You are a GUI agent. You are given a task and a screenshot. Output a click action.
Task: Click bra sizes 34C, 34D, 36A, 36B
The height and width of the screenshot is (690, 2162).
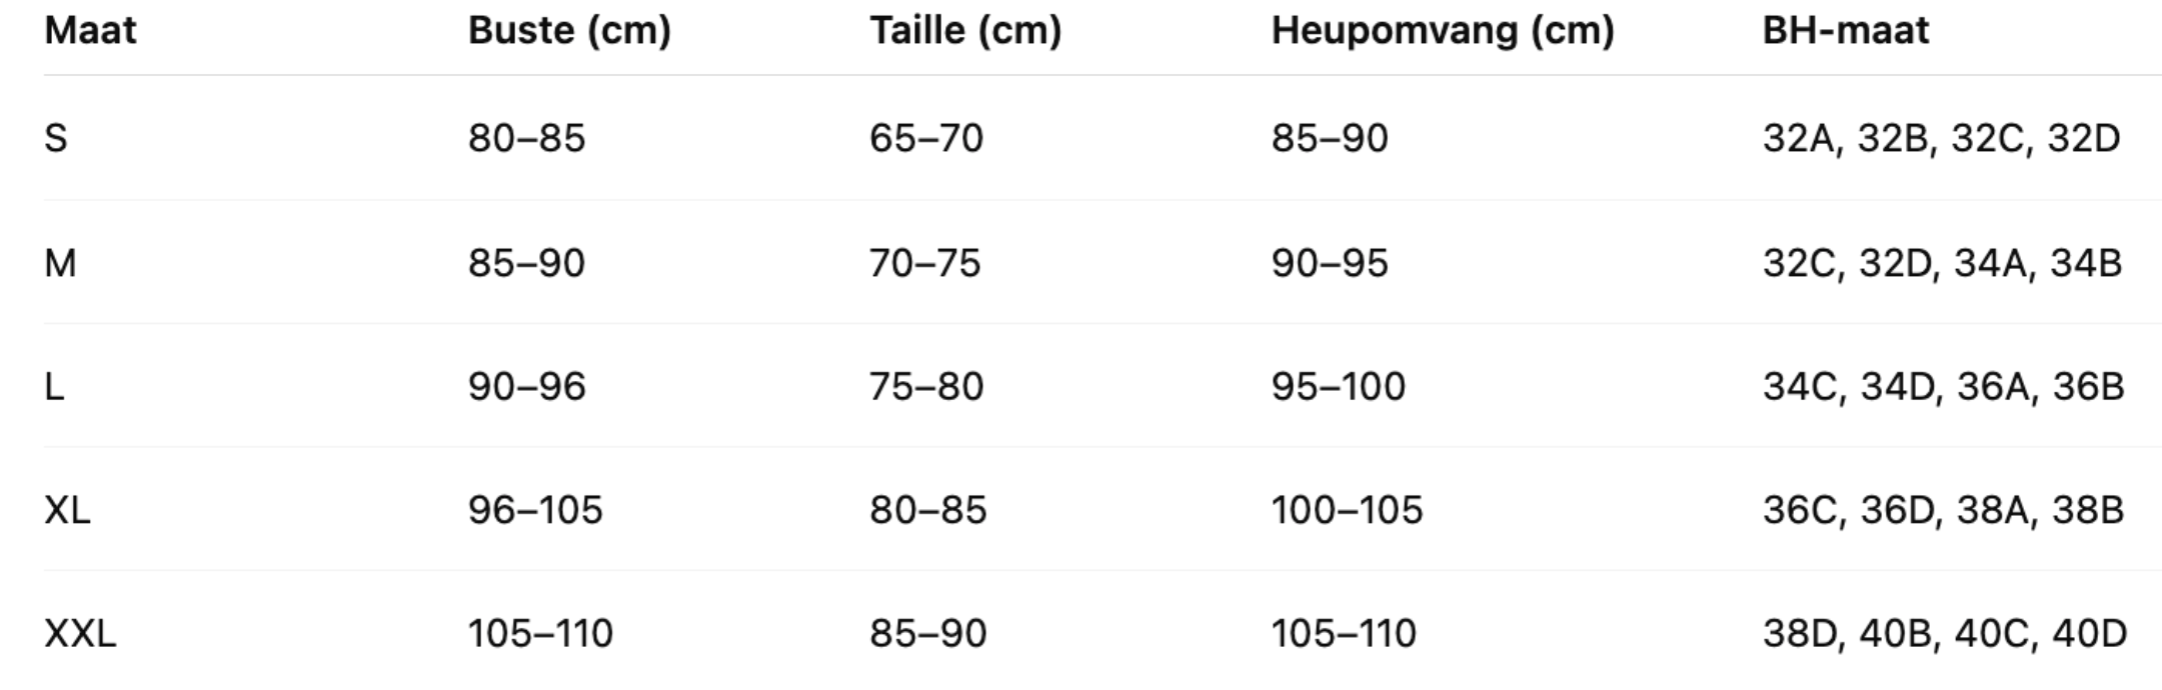tap(1943, 386)
